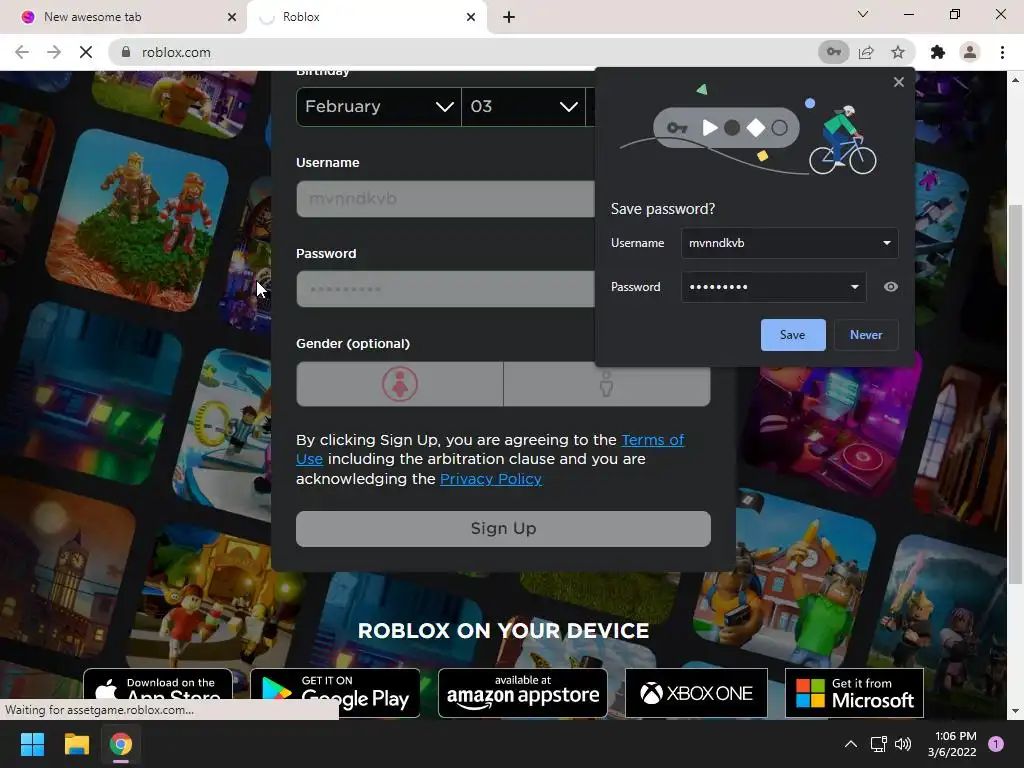
Task: Click the Chrome icon in the taskbar
Action: pos(120,744)
